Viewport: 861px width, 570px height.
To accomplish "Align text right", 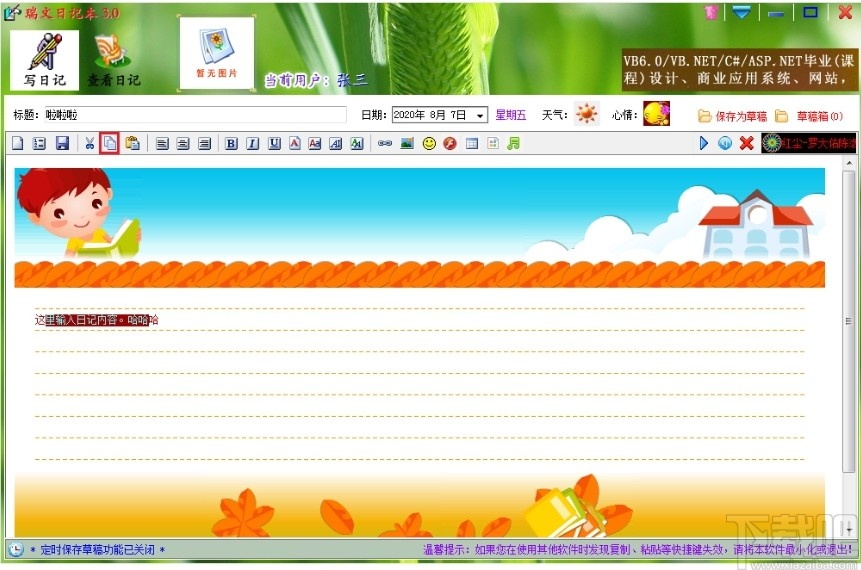I will (204, 144).
